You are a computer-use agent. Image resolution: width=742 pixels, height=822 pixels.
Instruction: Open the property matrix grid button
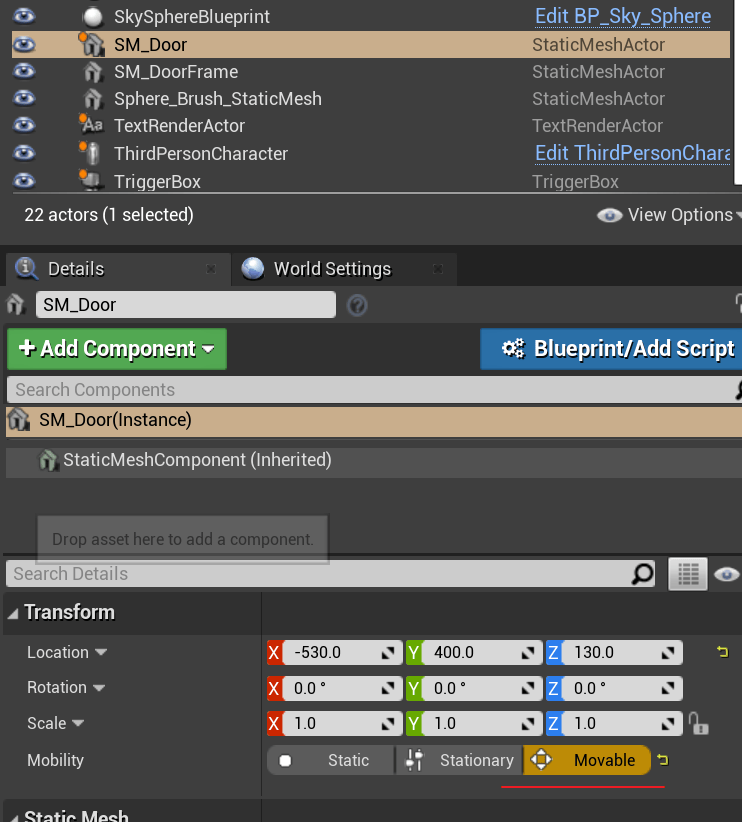point(687,574)
